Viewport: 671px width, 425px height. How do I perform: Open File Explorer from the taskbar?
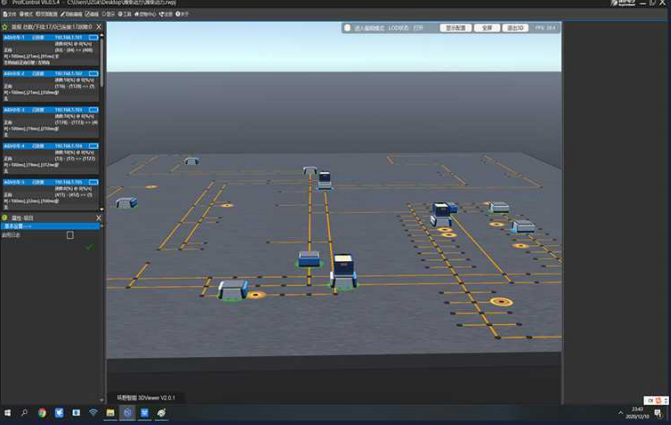pos(110,412)
